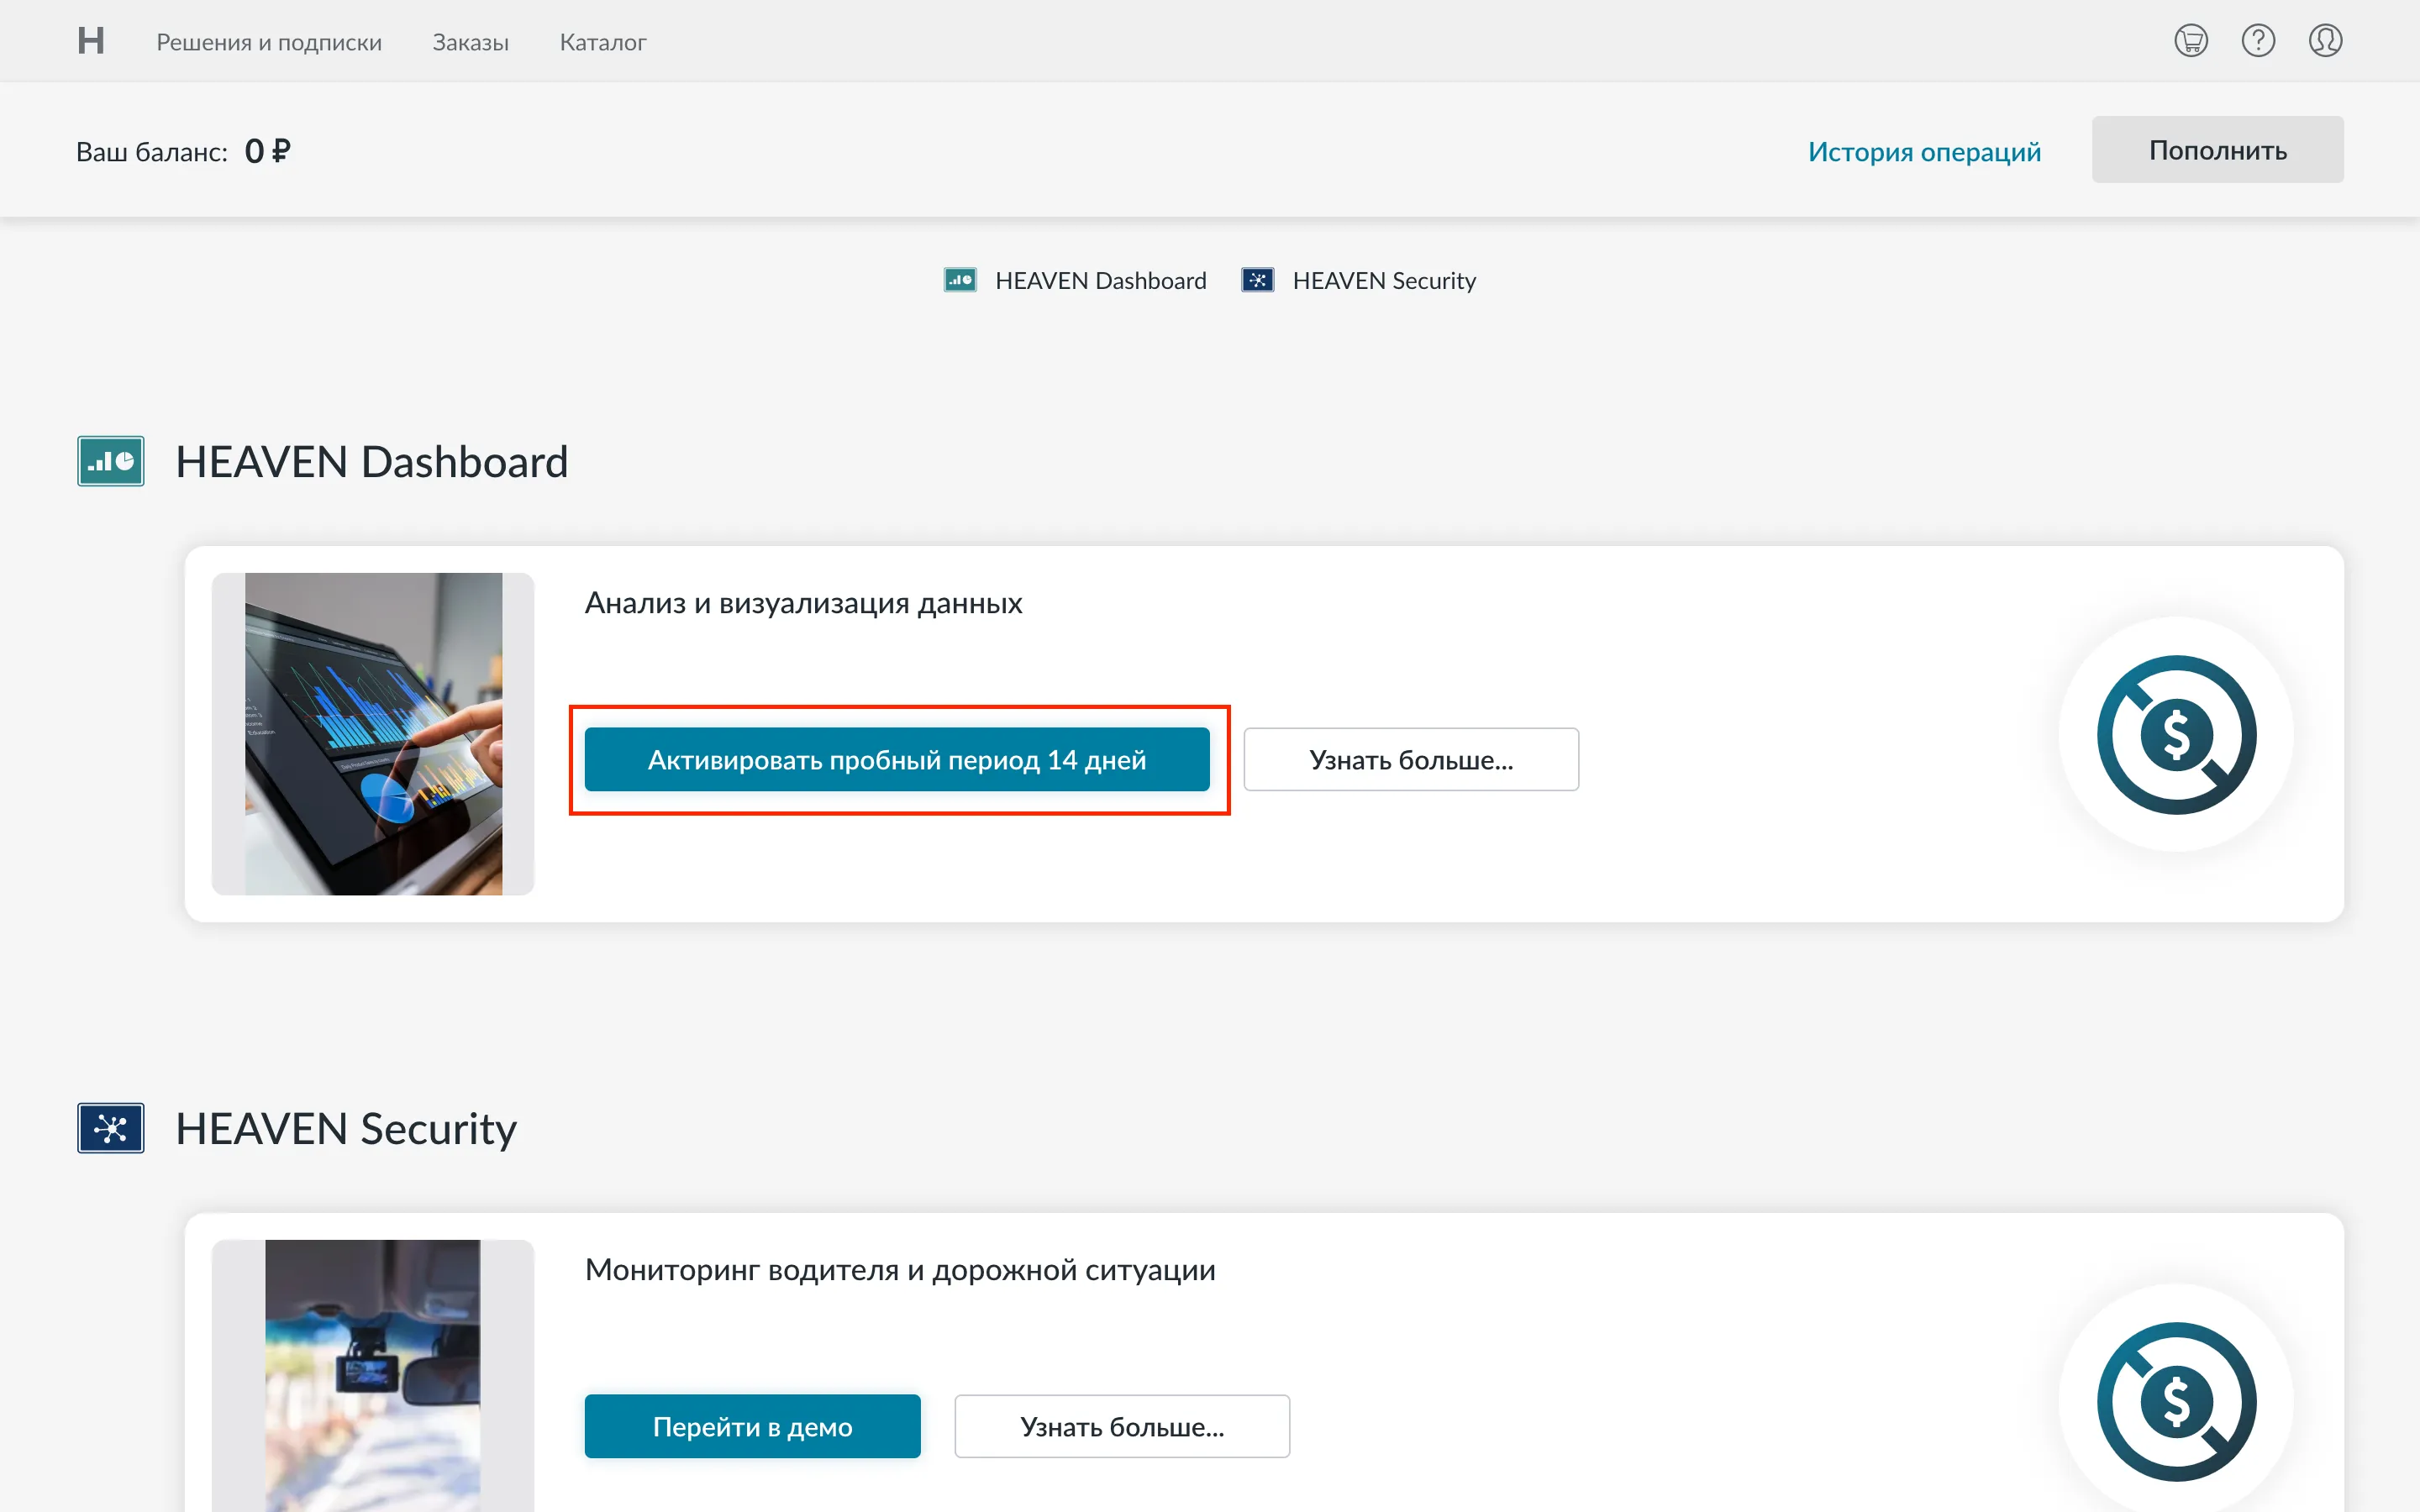Screen dimensions: 2420x1512
Task: Click Узнать больше for HEAVEN Dashboard
Action: (x=1411, y=760)
